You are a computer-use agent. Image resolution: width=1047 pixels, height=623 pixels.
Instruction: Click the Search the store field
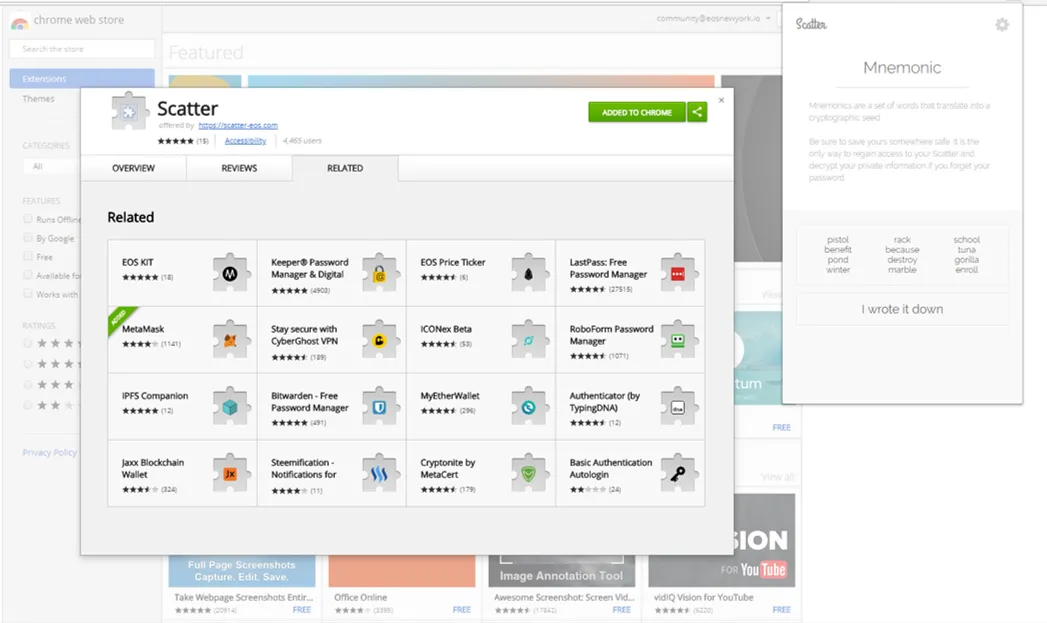[81, 49]
